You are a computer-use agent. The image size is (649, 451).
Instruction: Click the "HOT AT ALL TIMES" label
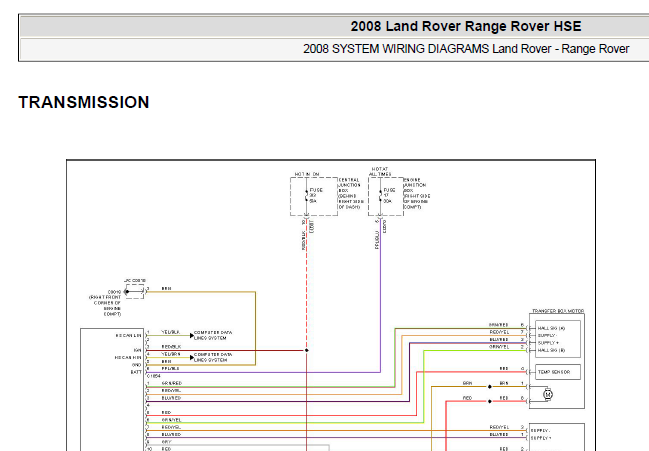380,171
